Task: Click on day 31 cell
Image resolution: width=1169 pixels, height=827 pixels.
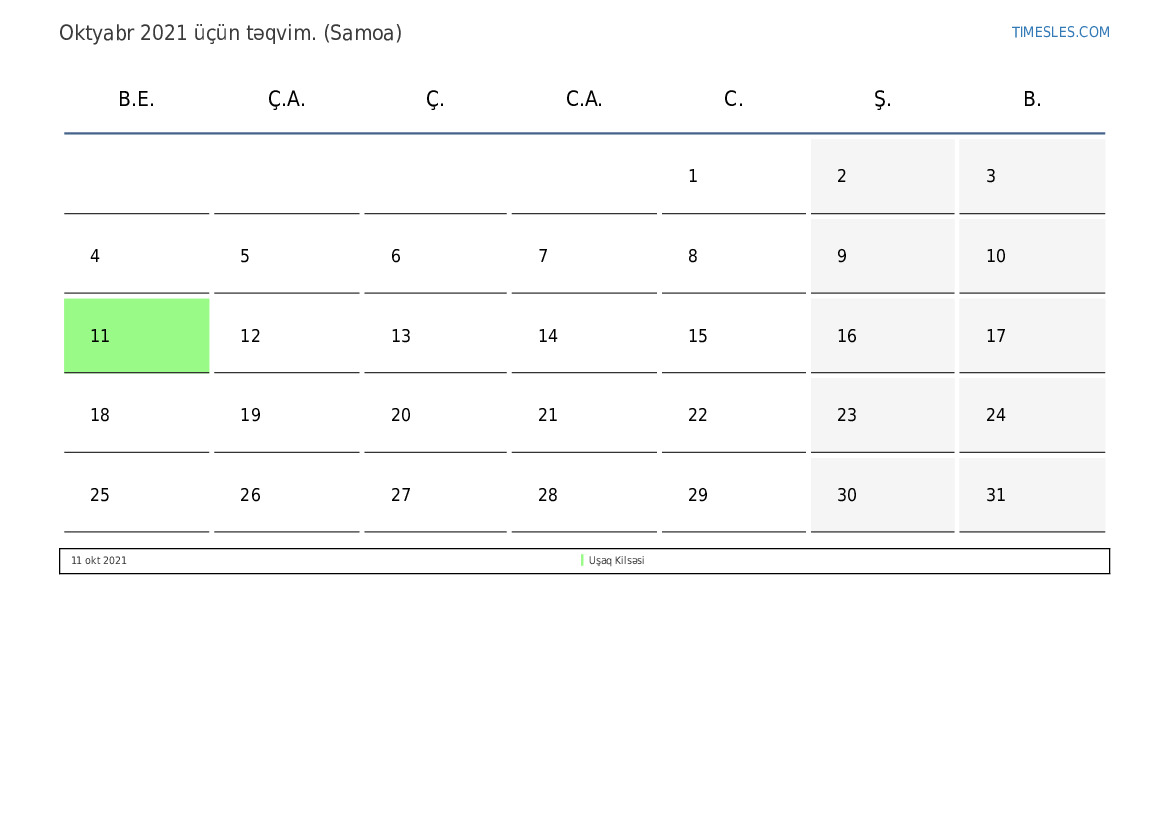Action: click(x=1031, y=495)
